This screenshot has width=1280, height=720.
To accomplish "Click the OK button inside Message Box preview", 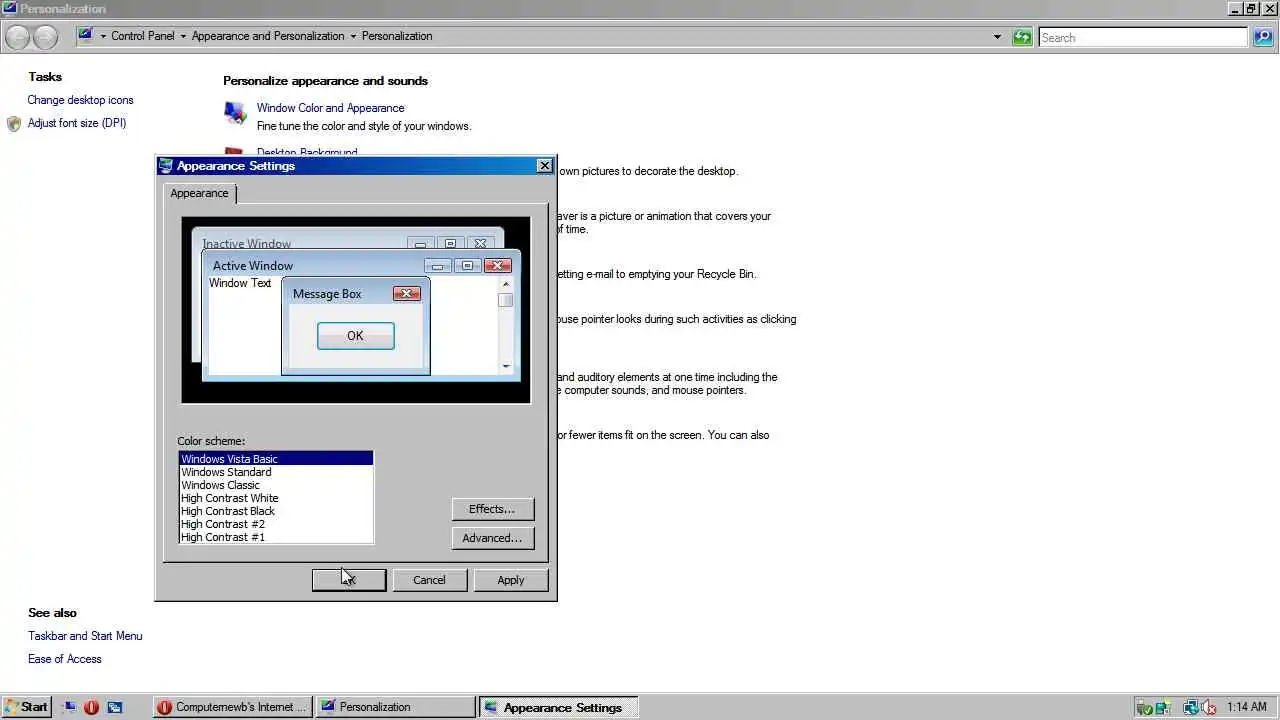I will coord(355,336).
